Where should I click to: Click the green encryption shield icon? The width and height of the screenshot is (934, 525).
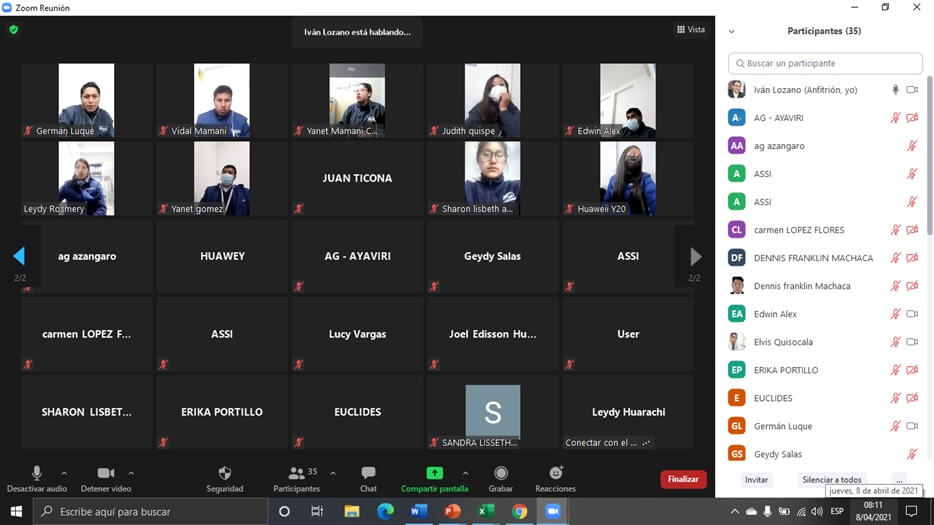tap(14, 30)
